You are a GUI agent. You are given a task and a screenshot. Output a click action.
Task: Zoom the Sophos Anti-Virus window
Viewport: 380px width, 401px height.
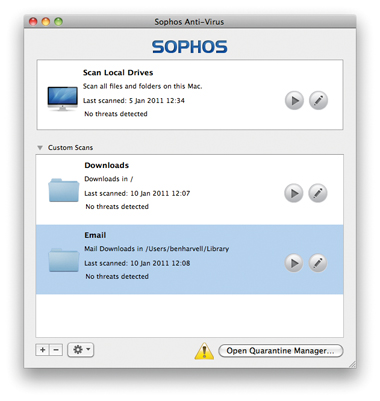(58, 22)
